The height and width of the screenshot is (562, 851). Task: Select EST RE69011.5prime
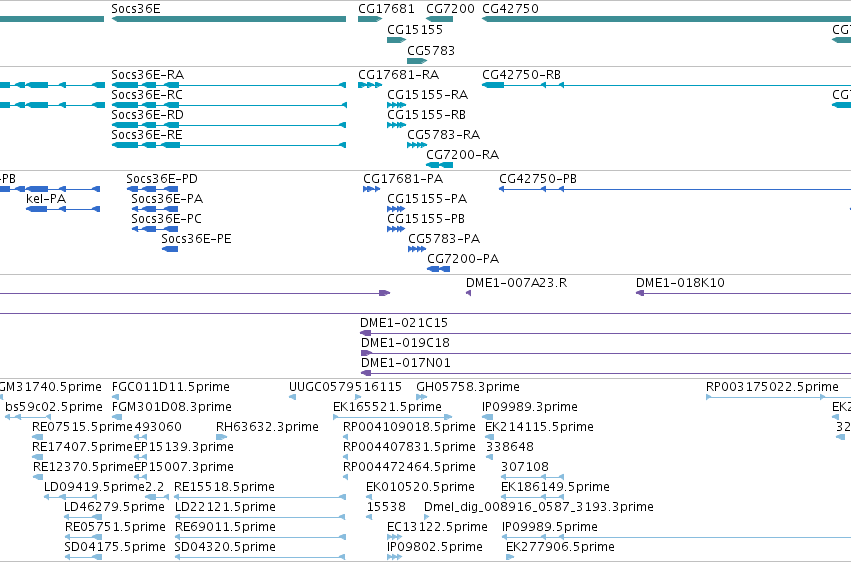pyautogui.click(x=261, y=538)
